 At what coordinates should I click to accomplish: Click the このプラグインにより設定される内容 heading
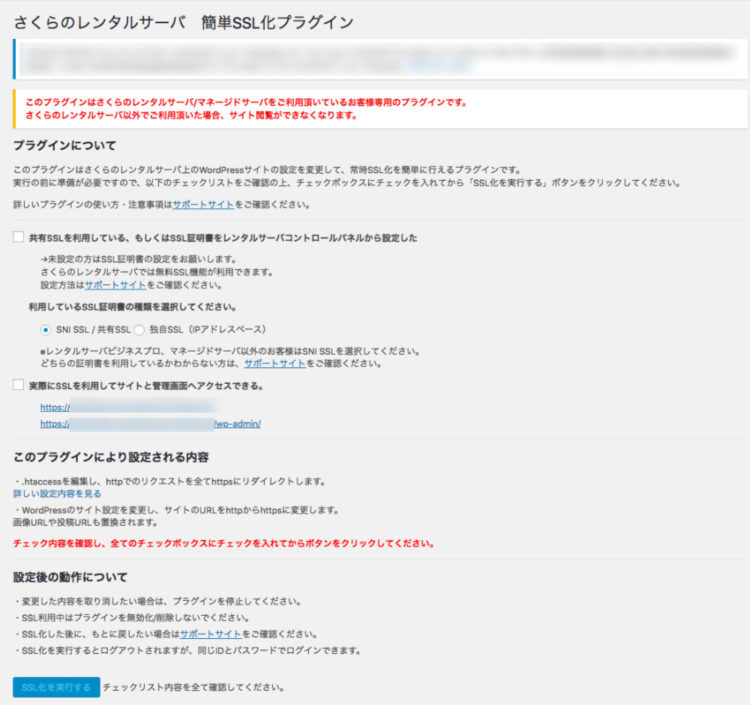(111, 457)
